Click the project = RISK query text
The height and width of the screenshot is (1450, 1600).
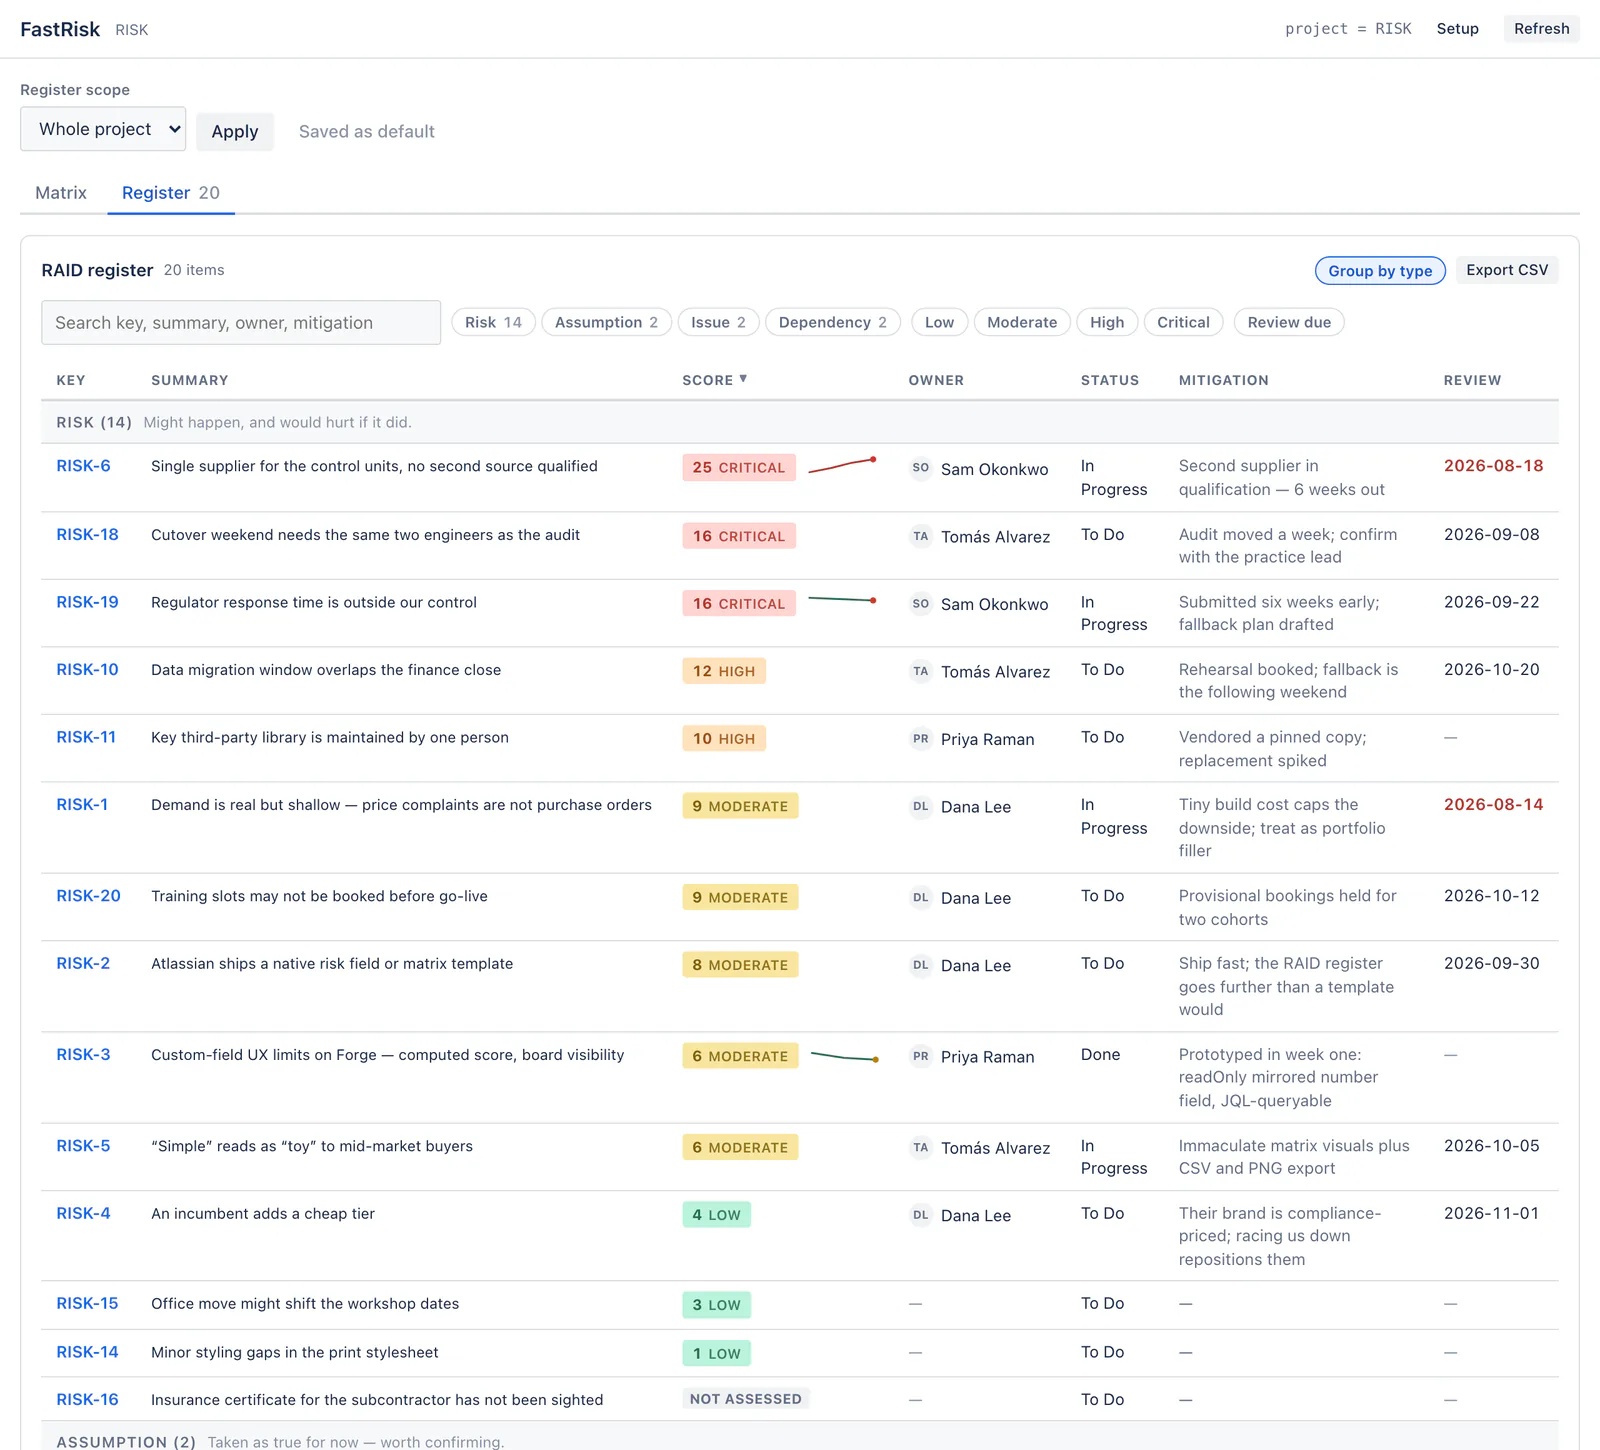tap(1348, 29)
